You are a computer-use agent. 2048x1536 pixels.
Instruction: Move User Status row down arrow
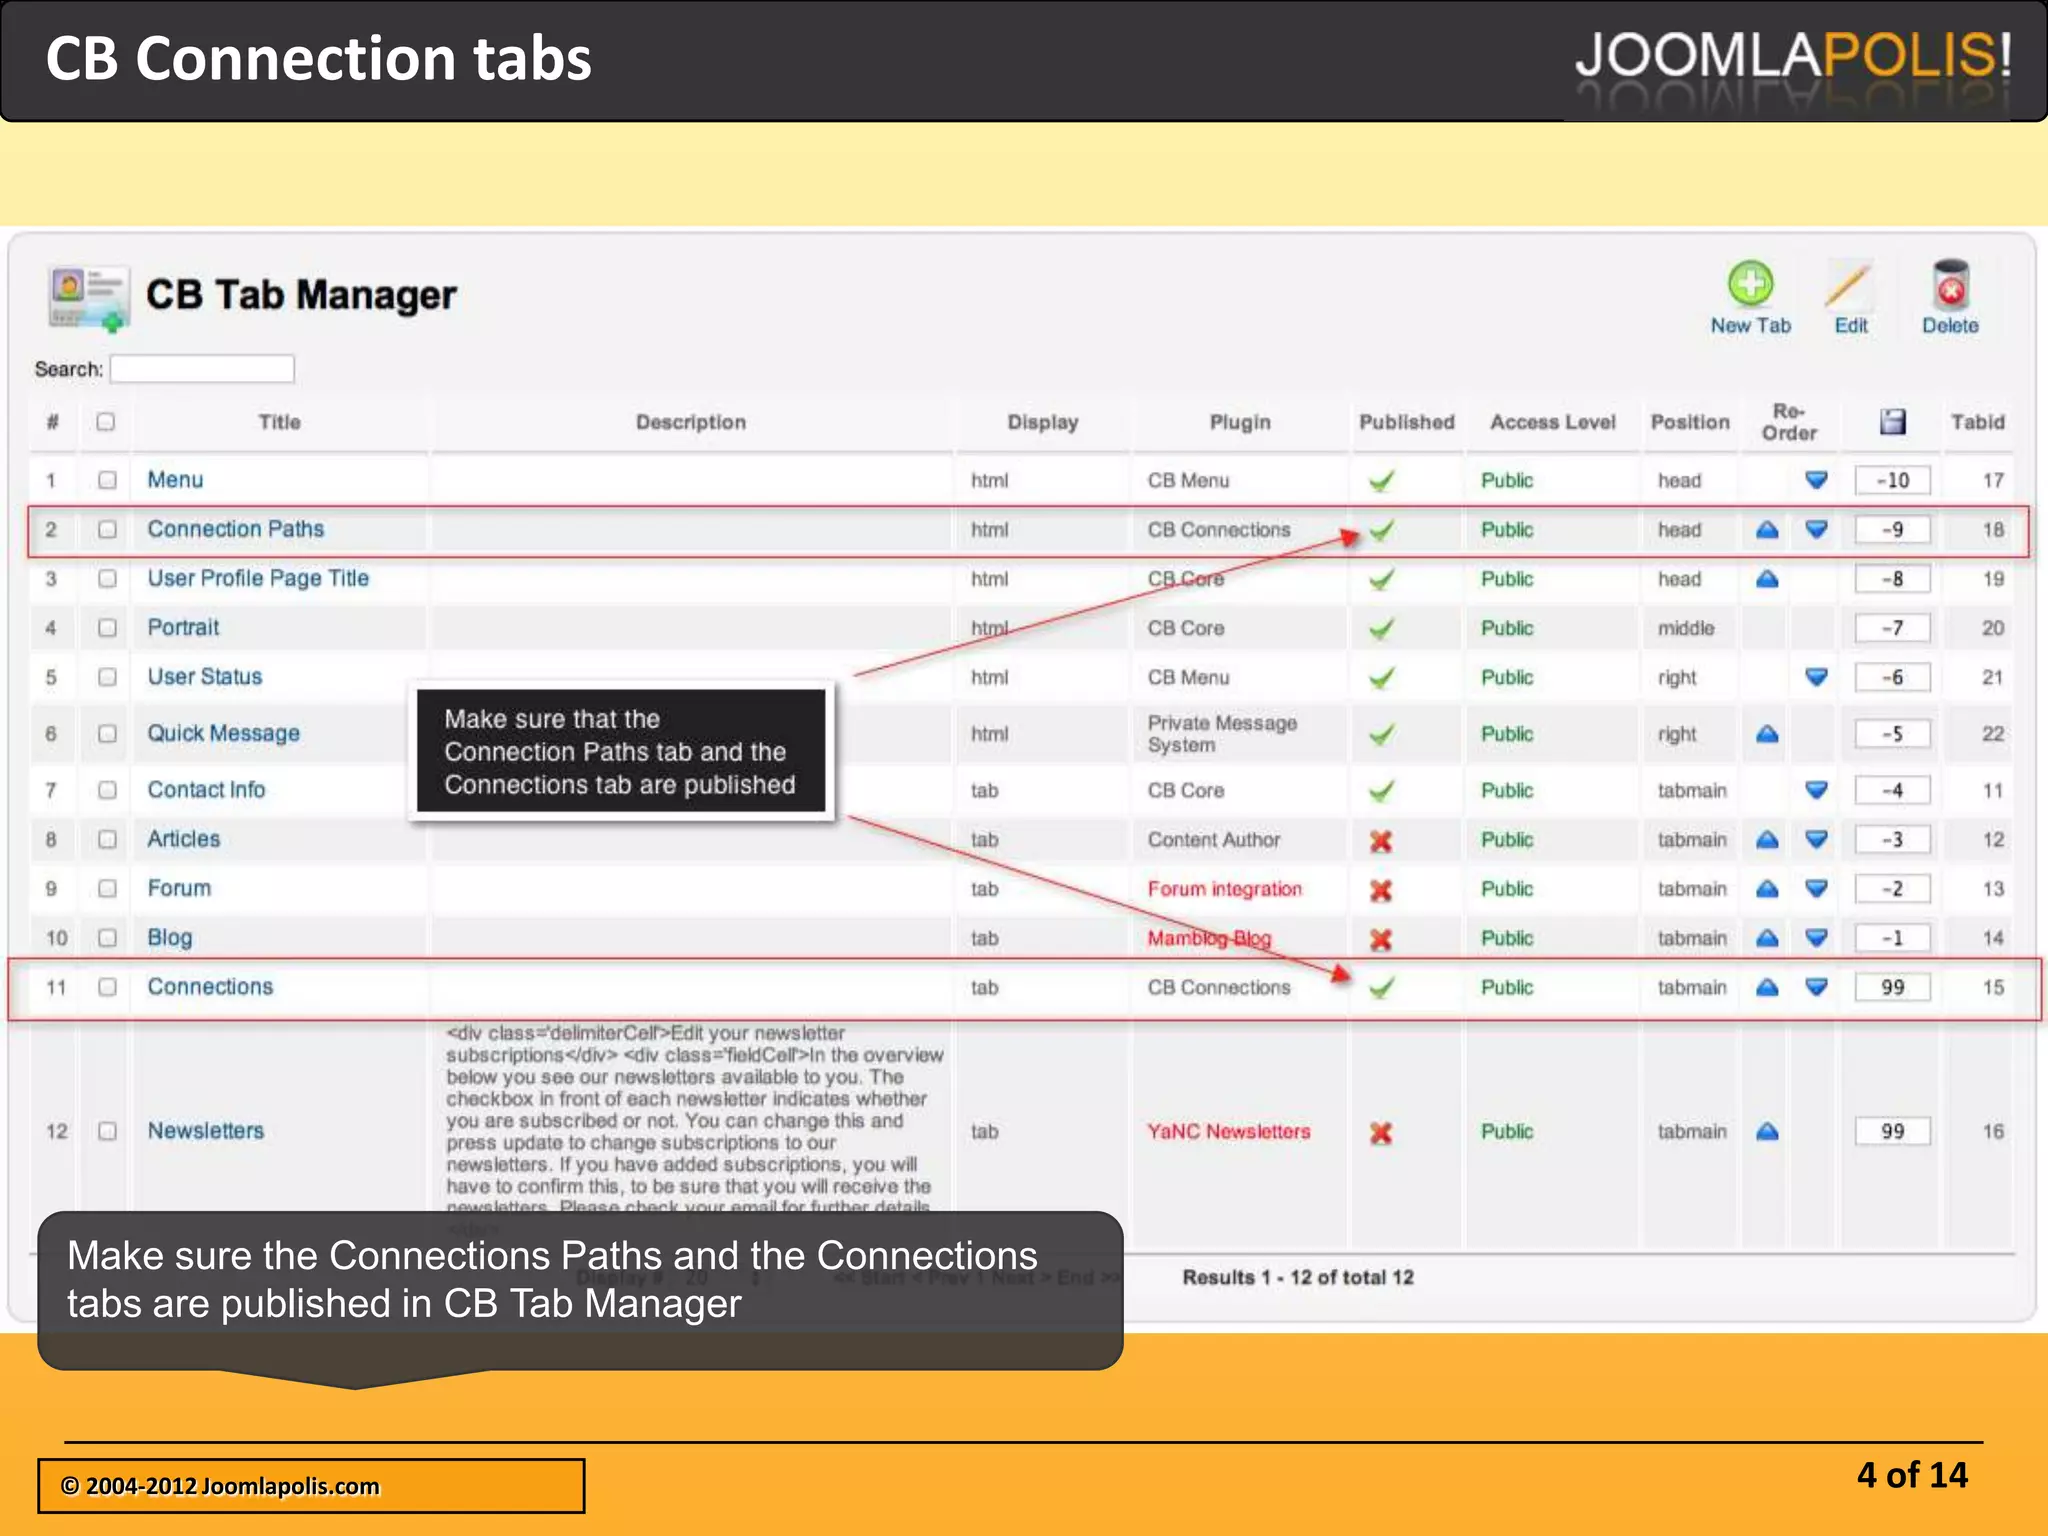pos(1817,677)
